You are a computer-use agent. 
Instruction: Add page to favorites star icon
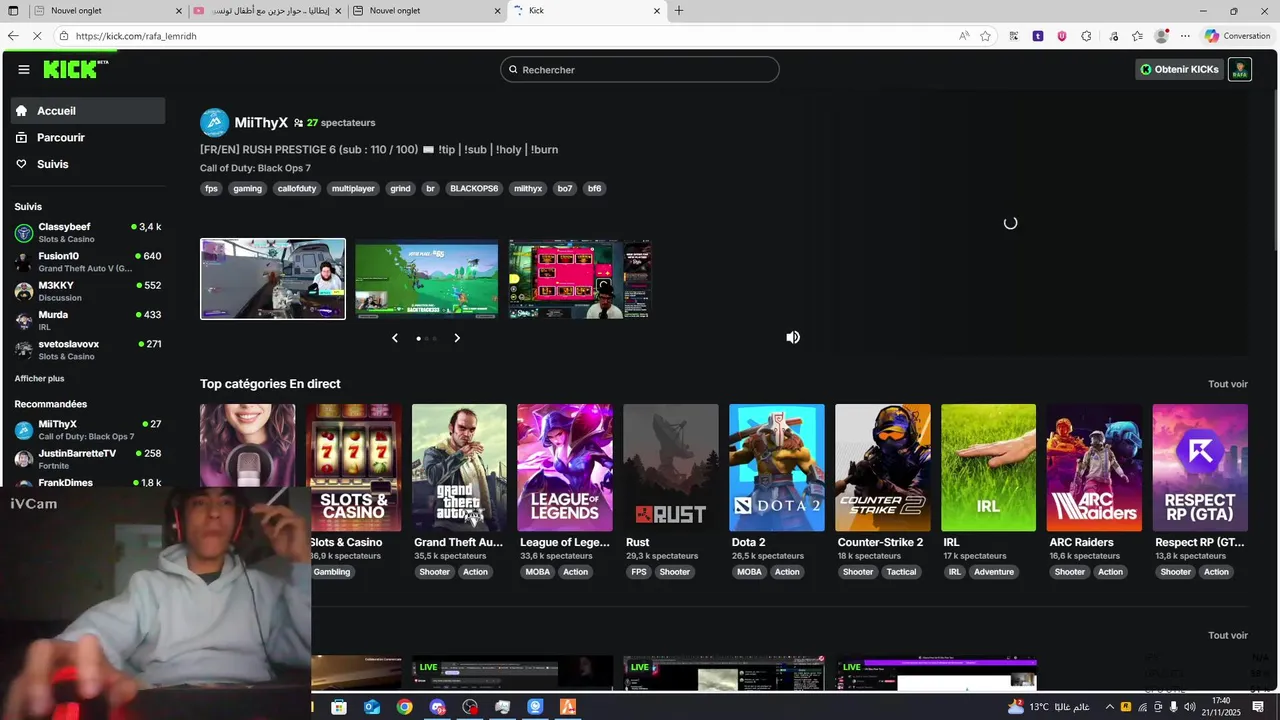click(x=986, y=36)
